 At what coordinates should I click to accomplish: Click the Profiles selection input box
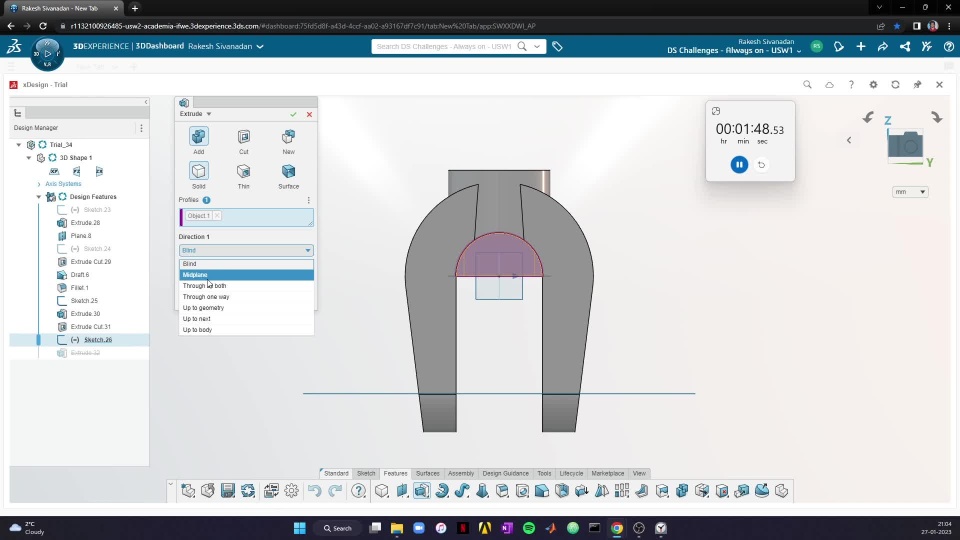click(246, 217)
